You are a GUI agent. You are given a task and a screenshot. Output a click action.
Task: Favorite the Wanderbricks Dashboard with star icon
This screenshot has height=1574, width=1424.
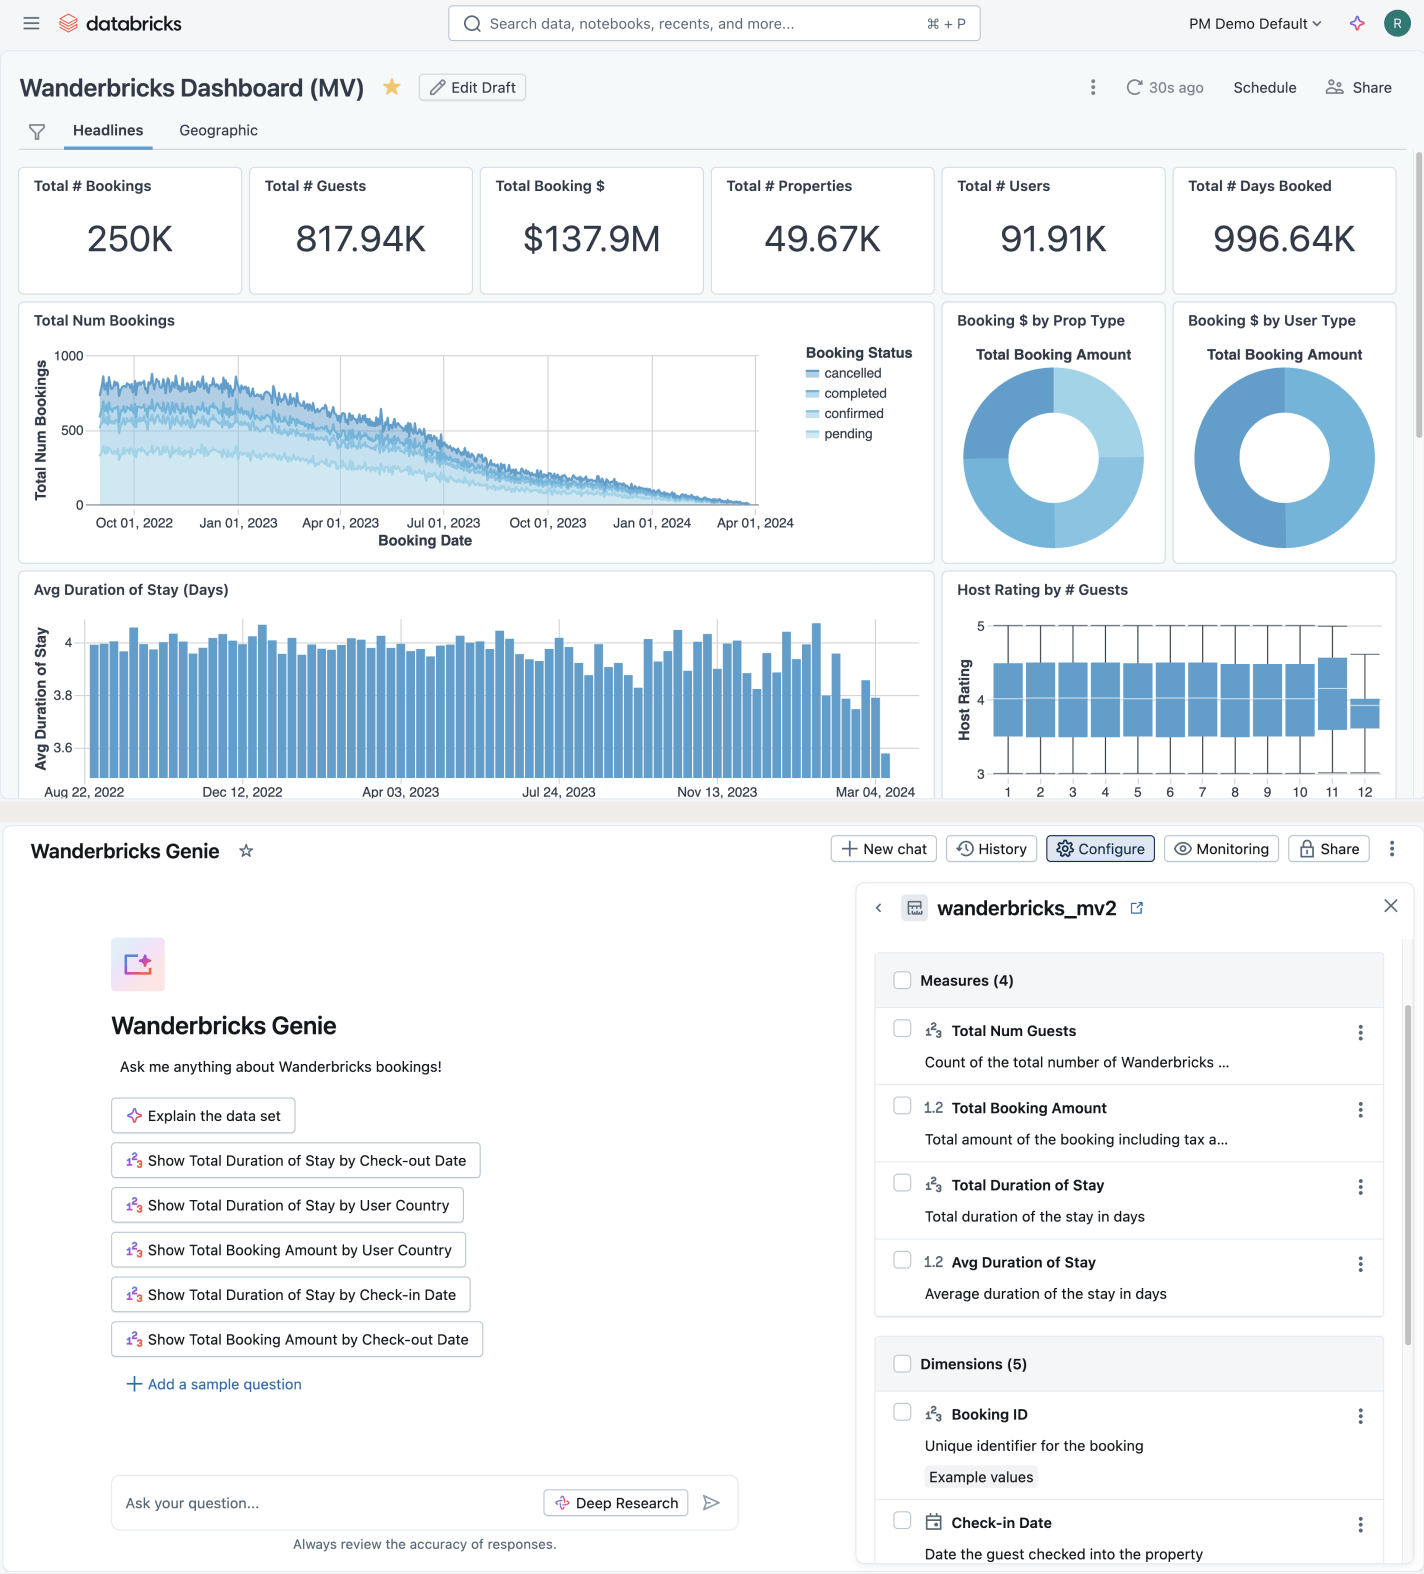pyautogui.click(x=392, y=87)
